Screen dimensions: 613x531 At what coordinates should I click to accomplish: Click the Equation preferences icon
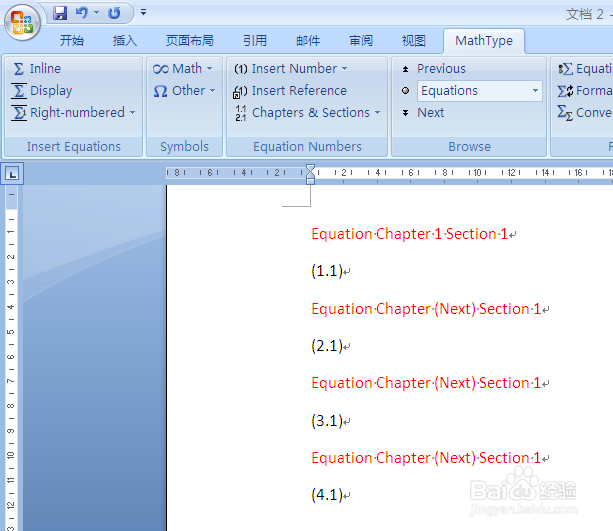click(565, 69)
